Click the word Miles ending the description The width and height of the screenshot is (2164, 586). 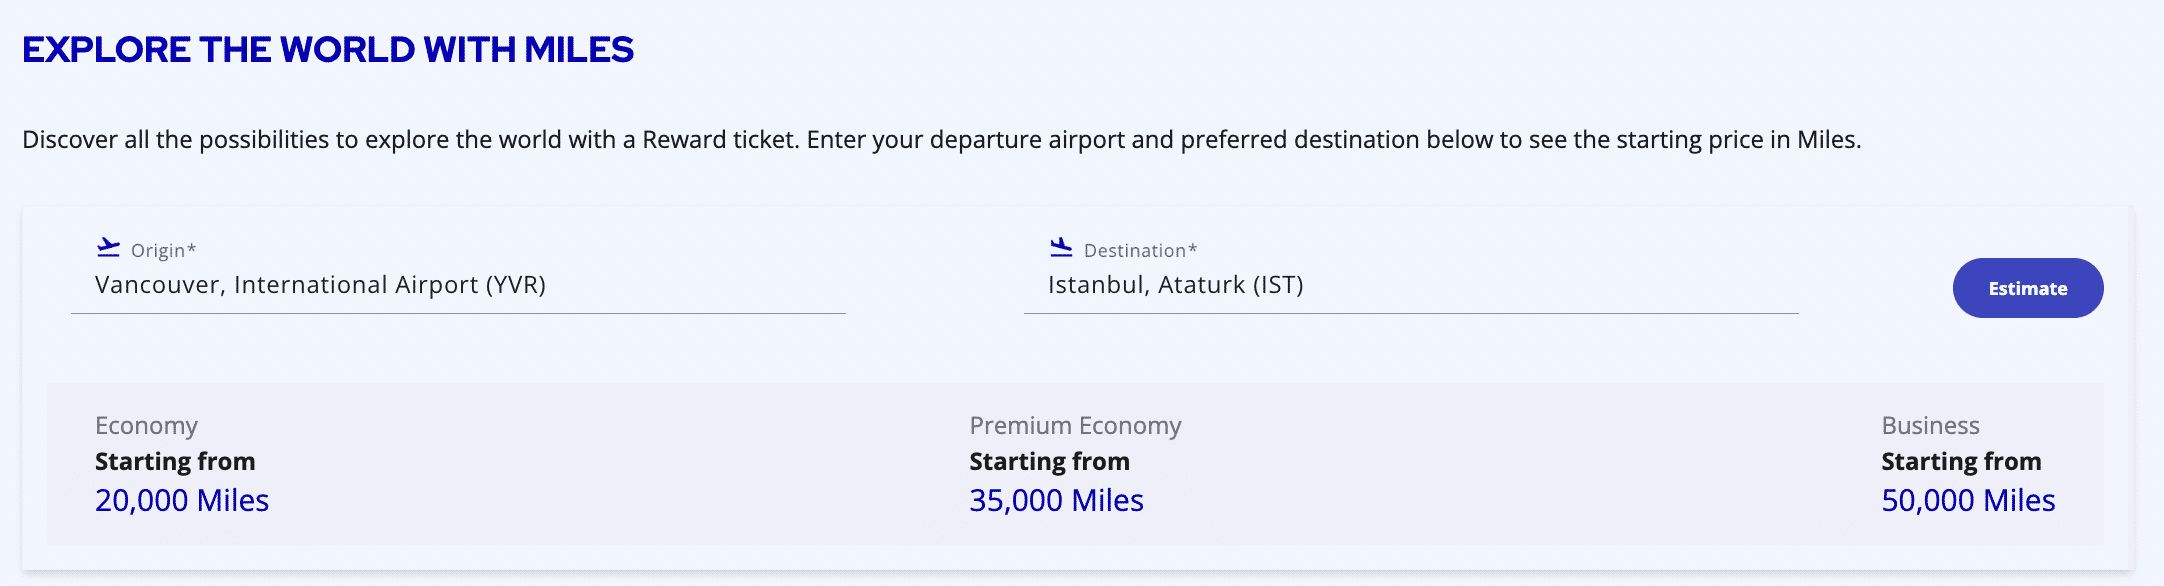pyautogui.click(x=1827, y=140)
